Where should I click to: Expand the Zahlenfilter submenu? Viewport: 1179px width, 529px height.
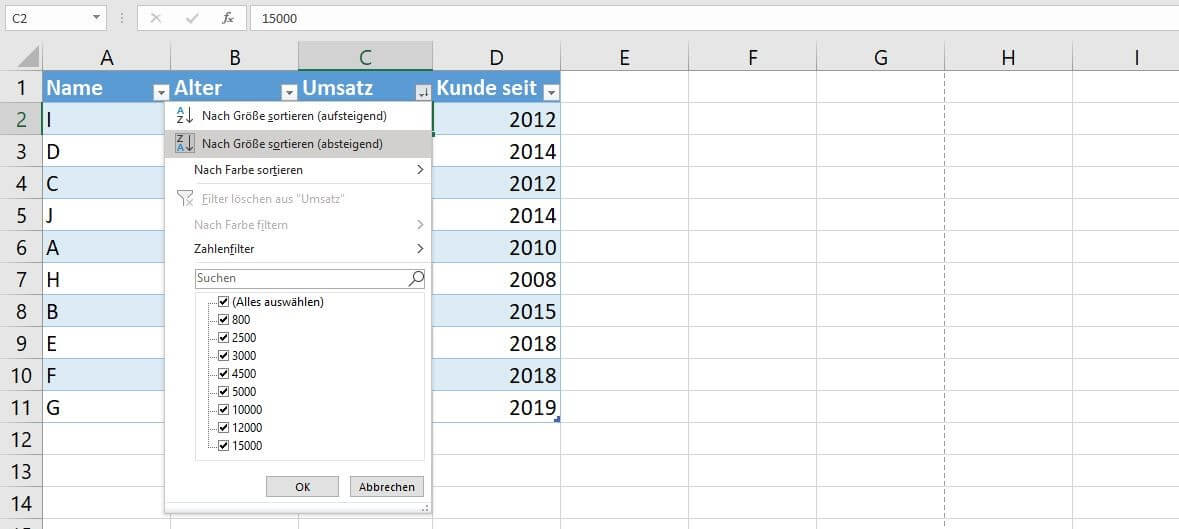[x=420, y=248]
